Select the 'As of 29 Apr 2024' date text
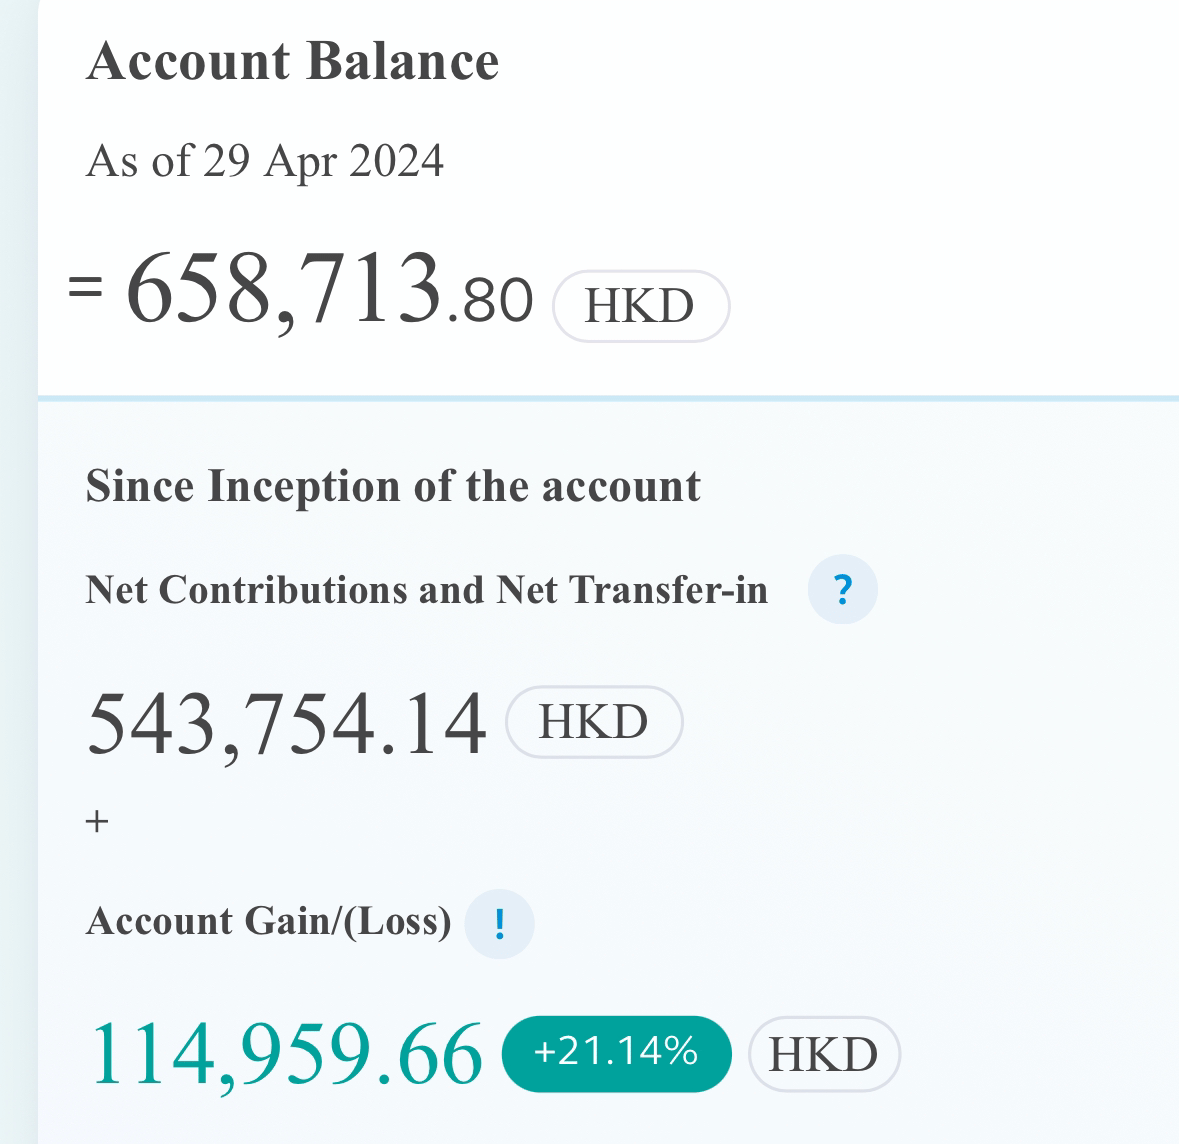The image size is (1179, 1144). [265, 161]
